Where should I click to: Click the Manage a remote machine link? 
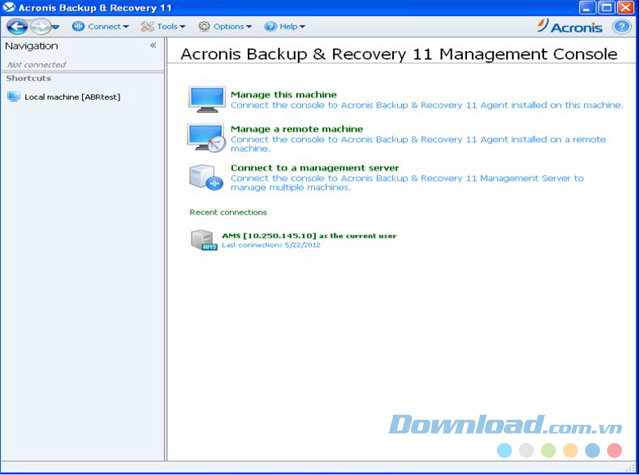(297, 129)
